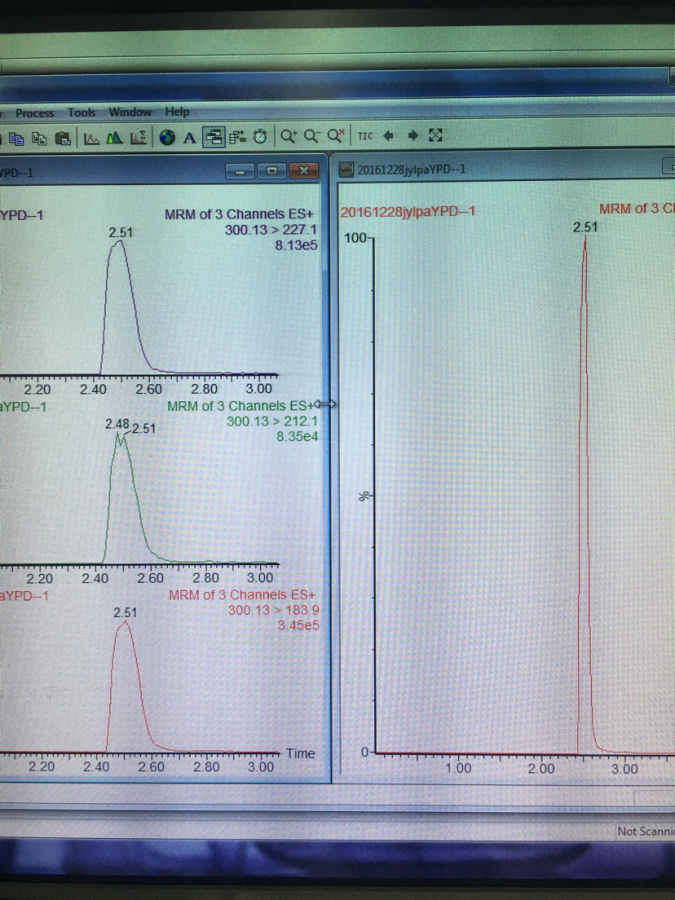Image resolution: width=675 pixels, height=900 pixels.
Task: Click the 100 percent y-axis label
Action: pyautogui.click(x=355, y=238)
